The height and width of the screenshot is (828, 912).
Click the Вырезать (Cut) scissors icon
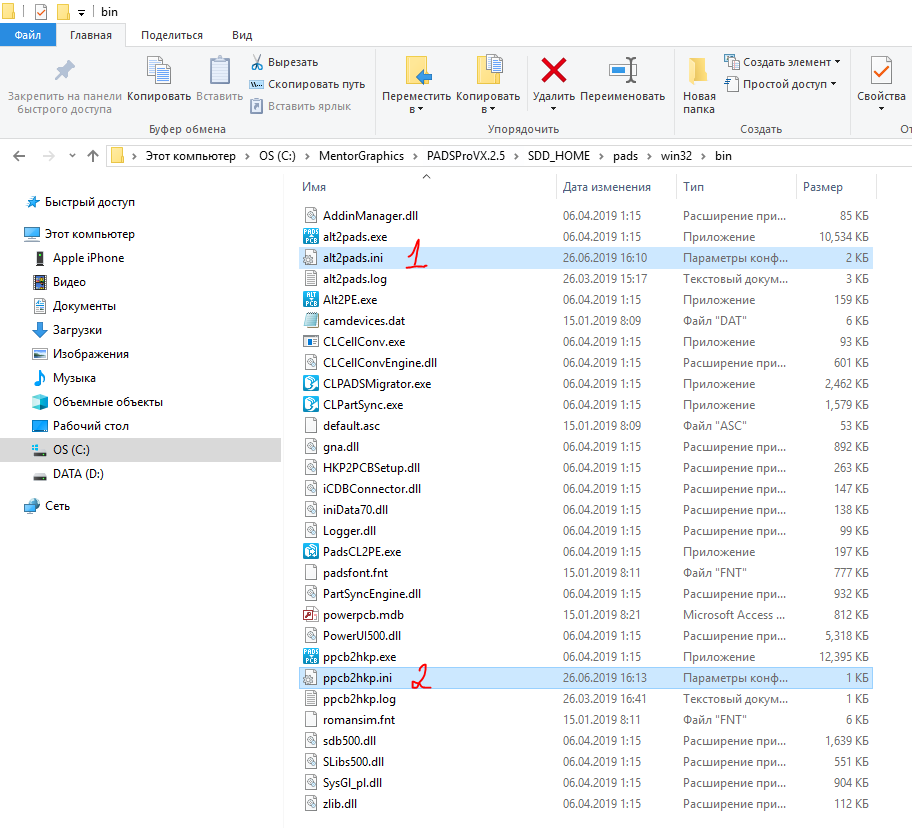[x=256, y=62]
